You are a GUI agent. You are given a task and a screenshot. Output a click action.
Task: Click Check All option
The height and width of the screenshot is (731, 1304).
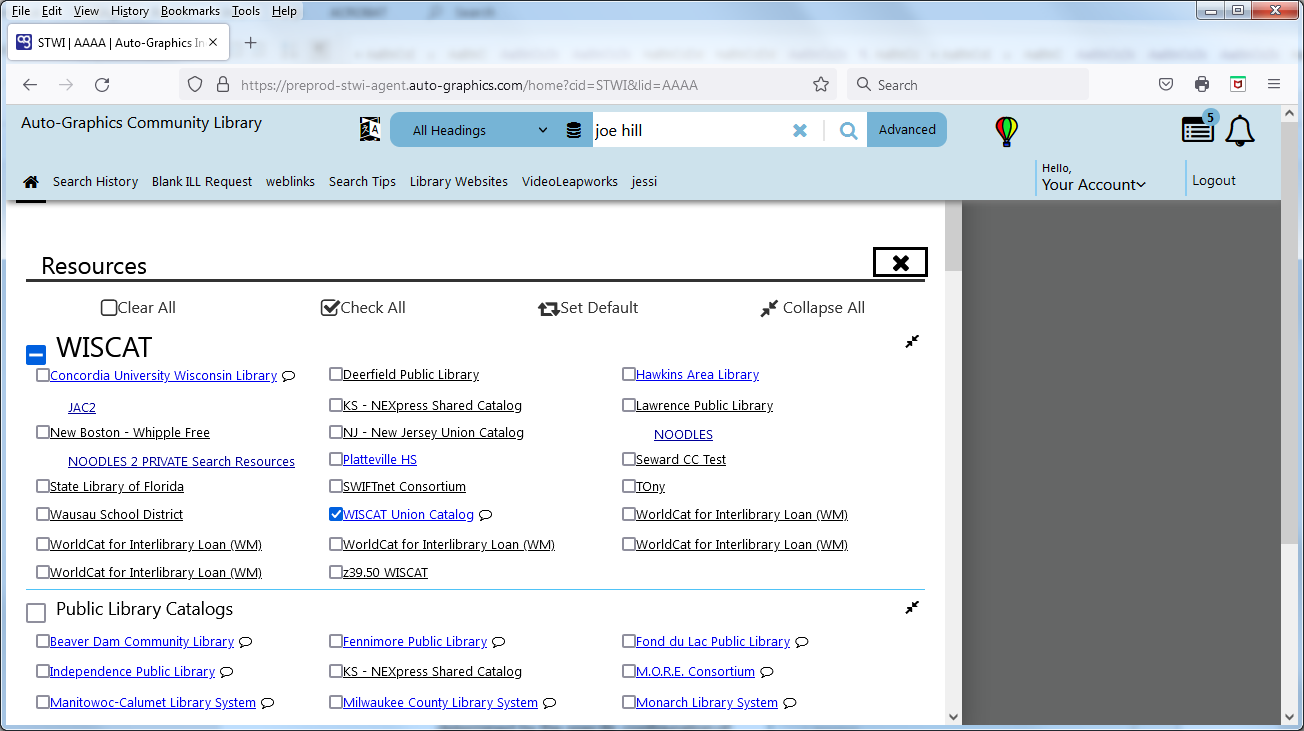pyautogui.click(x=363, y=308)
